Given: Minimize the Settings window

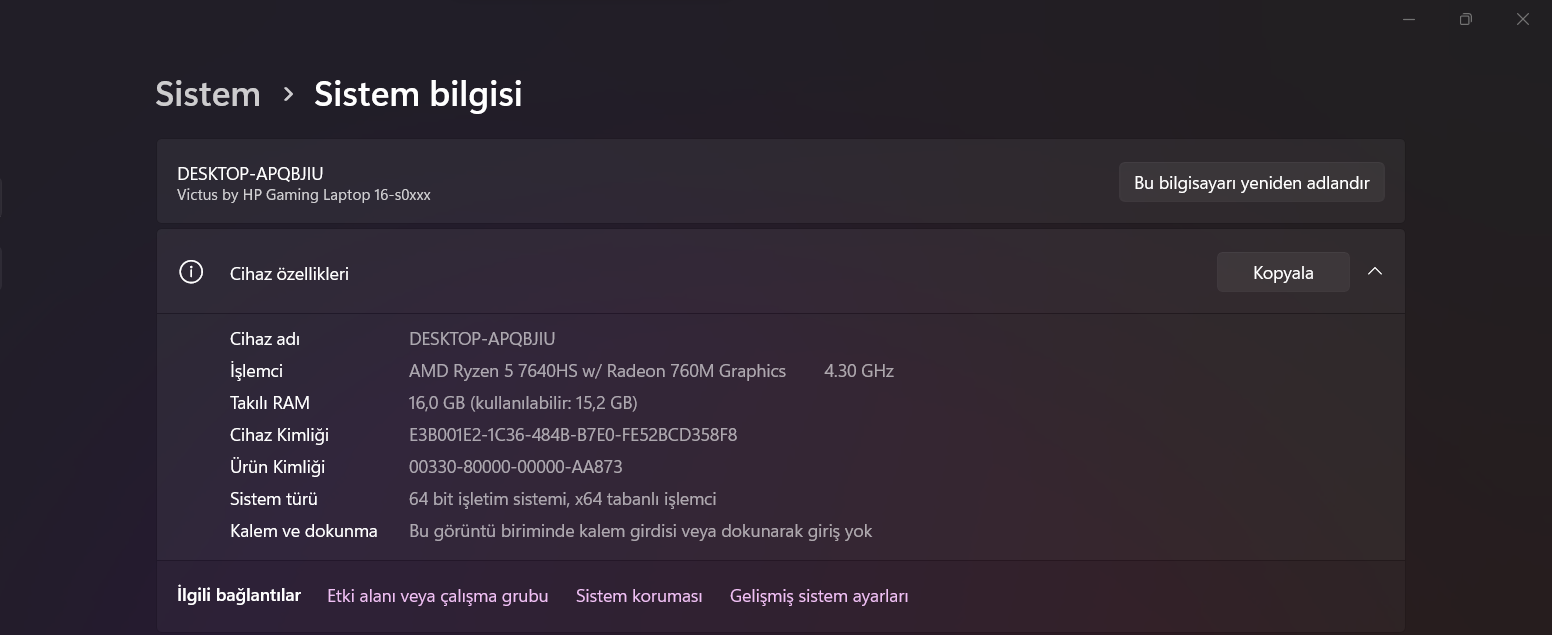Looking at the screenshot, I should [x=1409, y=19].
